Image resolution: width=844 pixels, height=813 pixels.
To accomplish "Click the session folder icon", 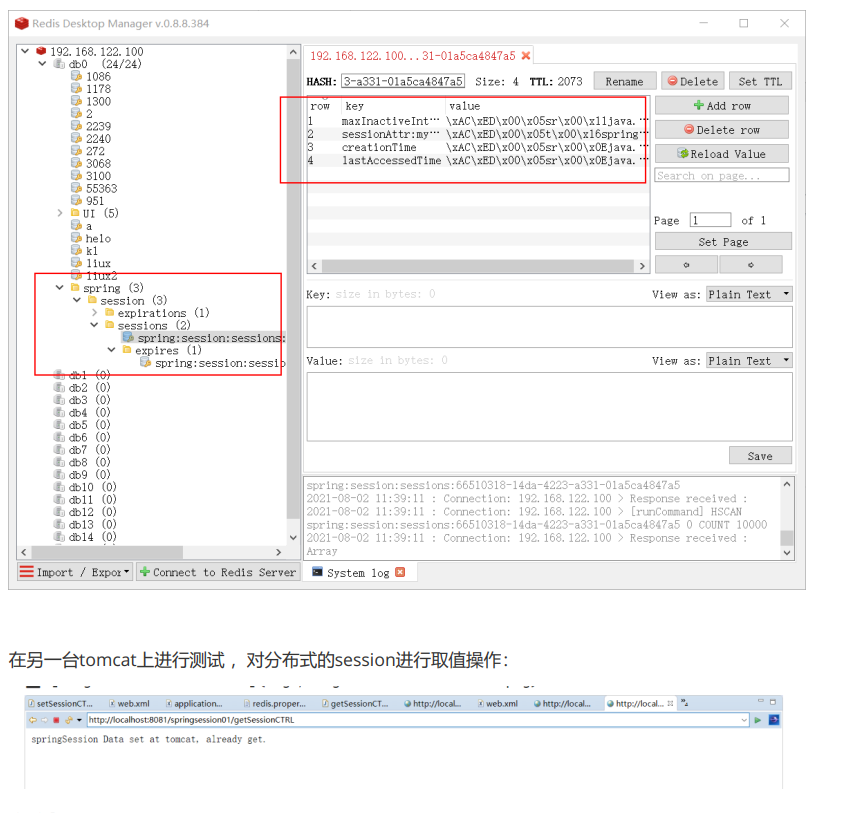I will coord(93,300).
